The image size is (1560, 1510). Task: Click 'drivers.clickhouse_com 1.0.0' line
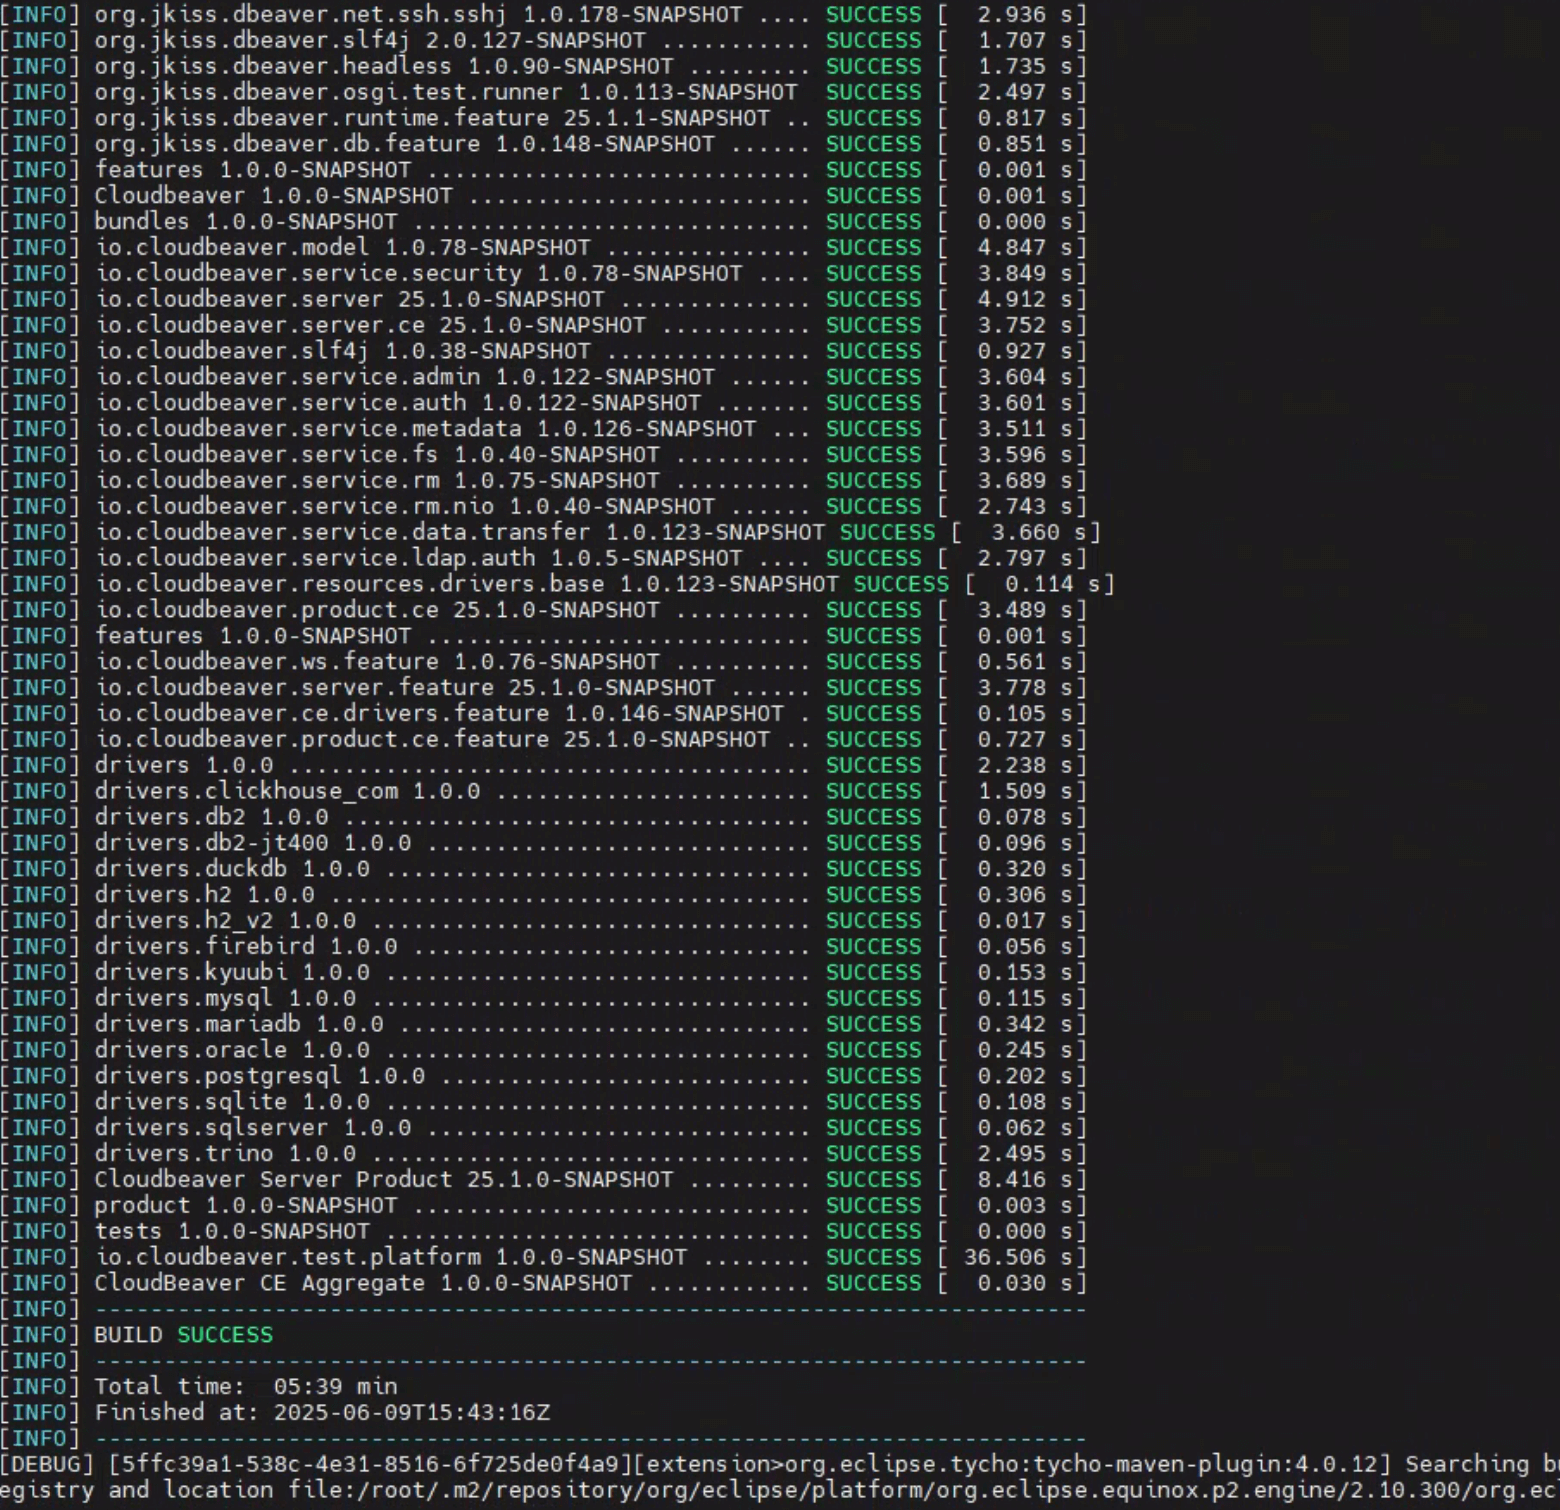point(543,791)
